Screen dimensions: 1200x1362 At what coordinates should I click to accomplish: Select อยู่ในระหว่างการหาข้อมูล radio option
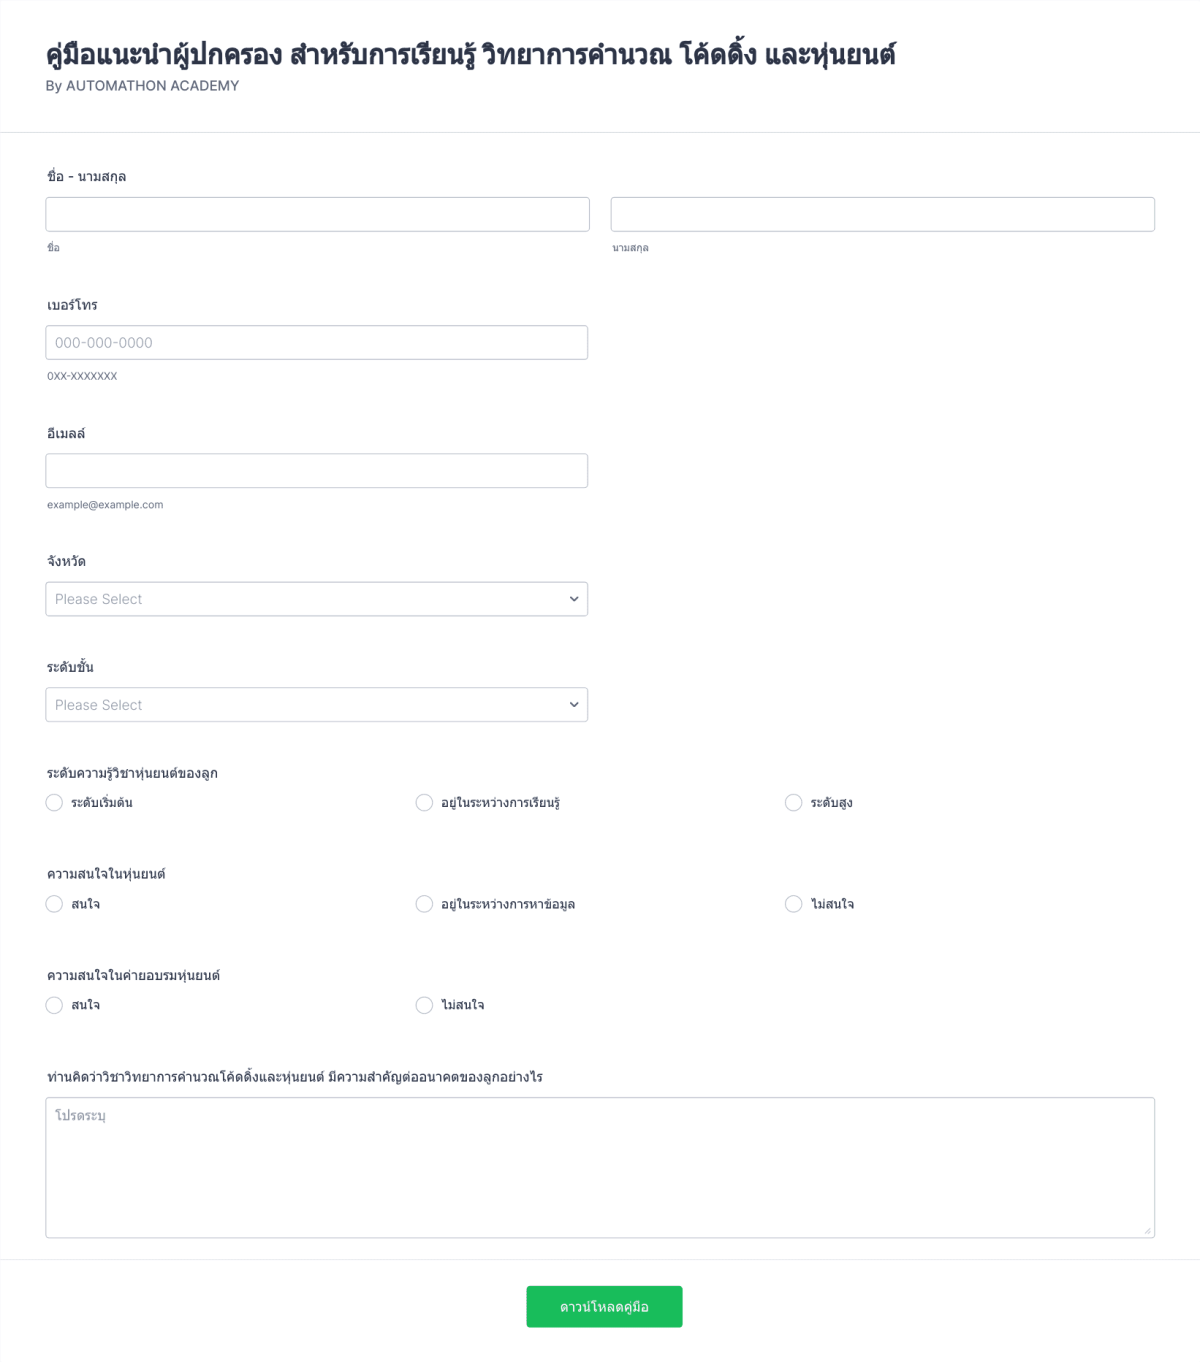[424, 903]
